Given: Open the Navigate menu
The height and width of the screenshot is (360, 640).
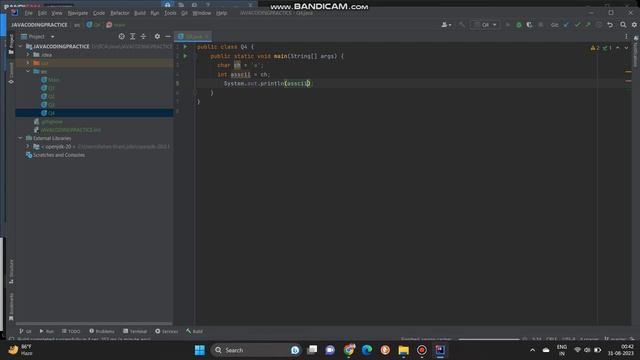Looking at the screenshot, I should 78,13.
